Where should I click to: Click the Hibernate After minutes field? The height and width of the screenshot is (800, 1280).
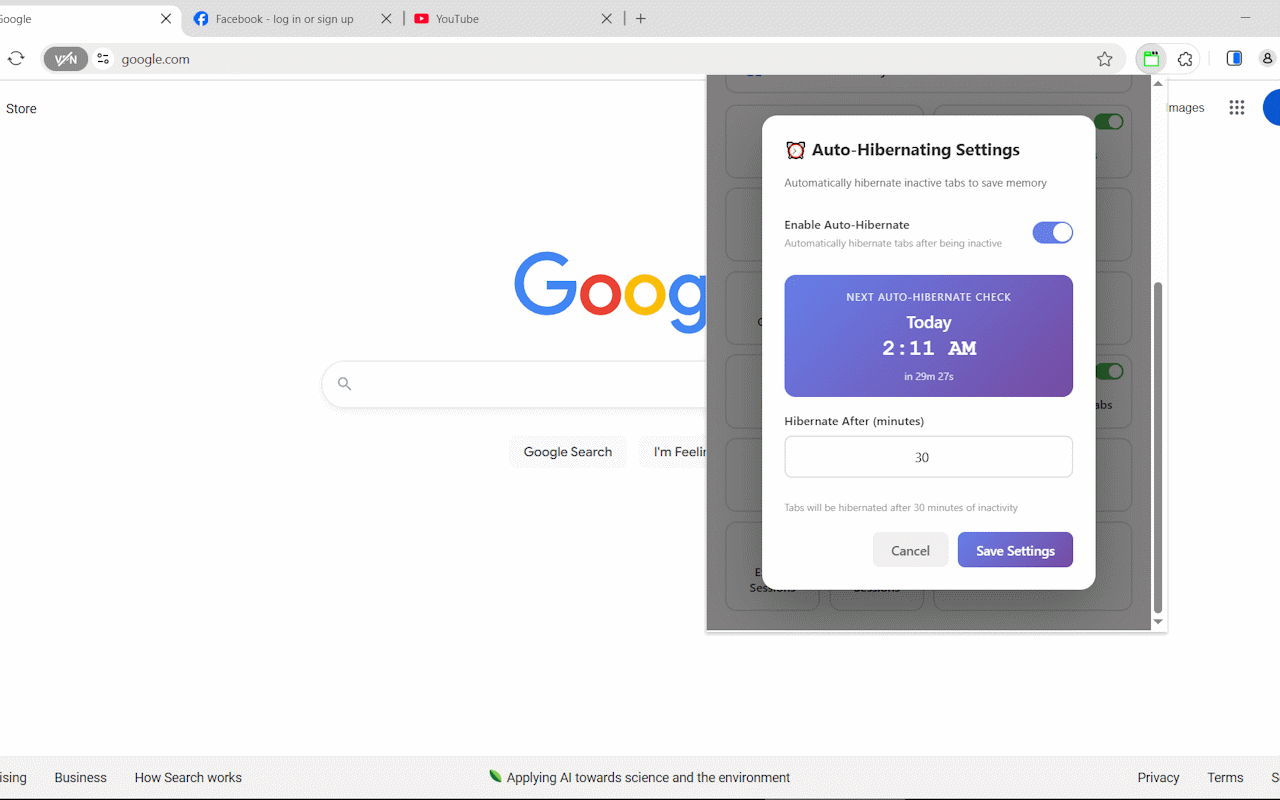928,457
